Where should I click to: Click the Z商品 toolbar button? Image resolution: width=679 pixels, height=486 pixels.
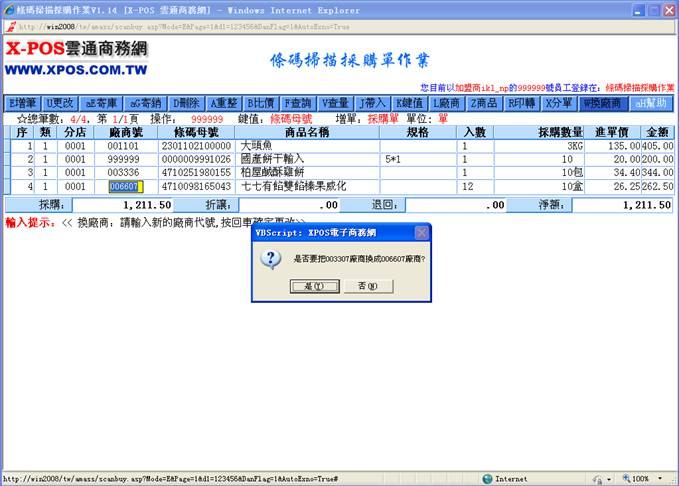click(x=484, y=103)
